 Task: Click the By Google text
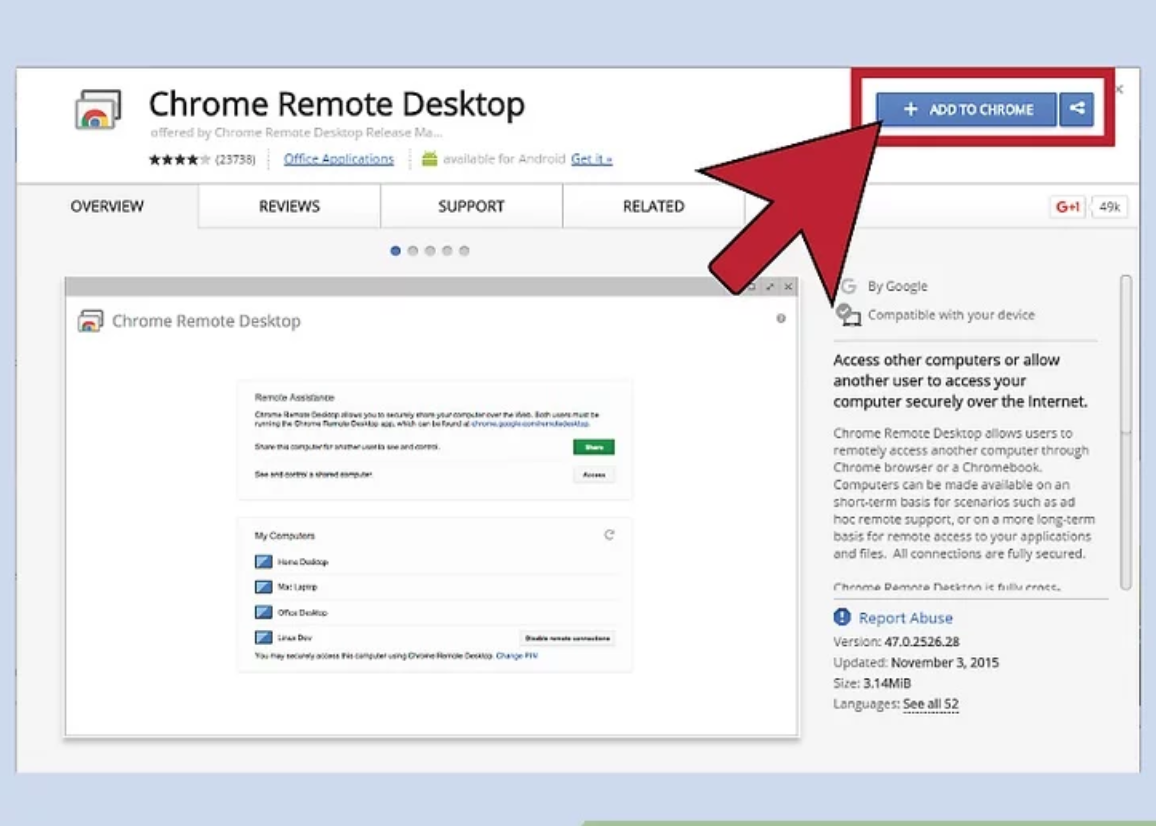pos(897,286)
